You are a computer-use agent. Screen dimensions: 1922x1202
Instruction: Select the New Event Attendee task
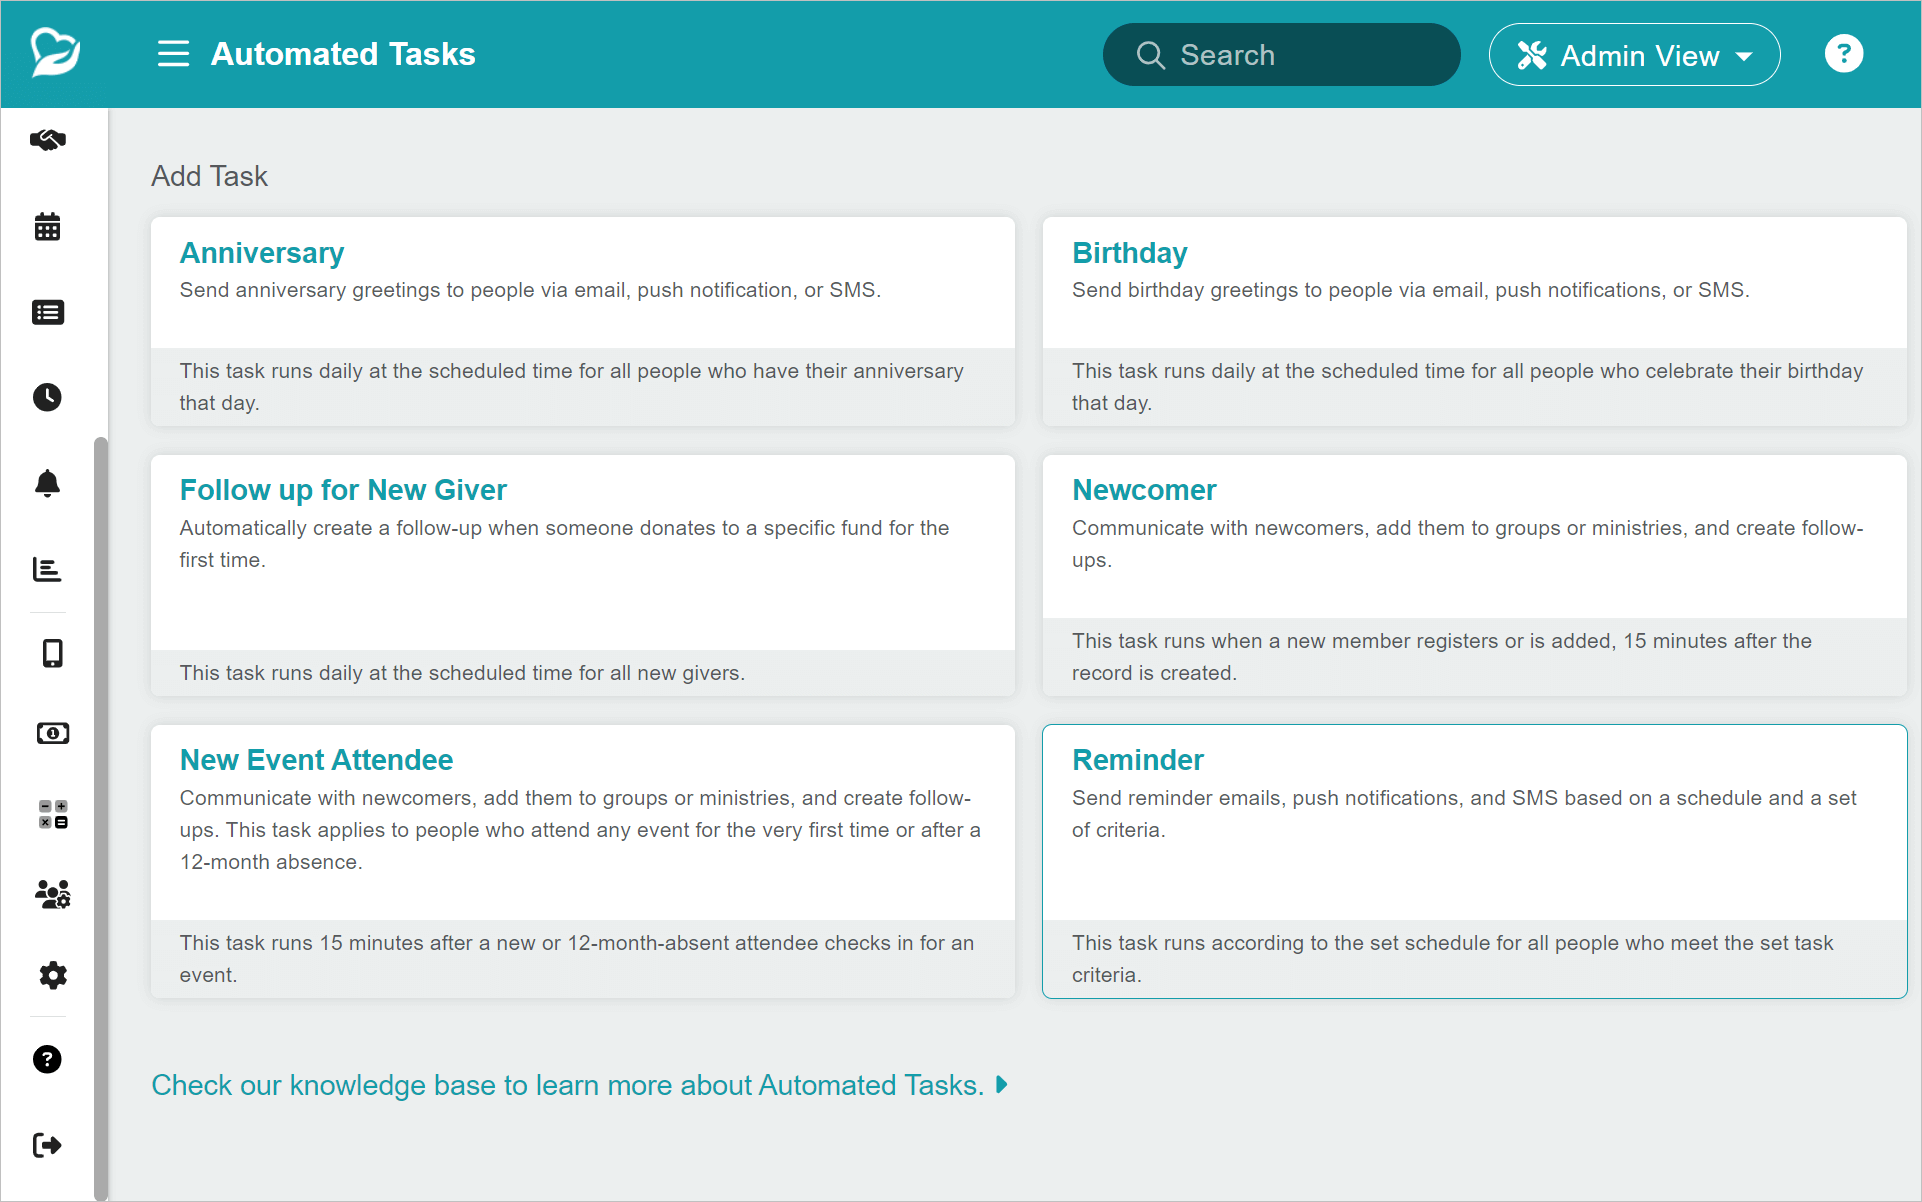click(583, 861)
